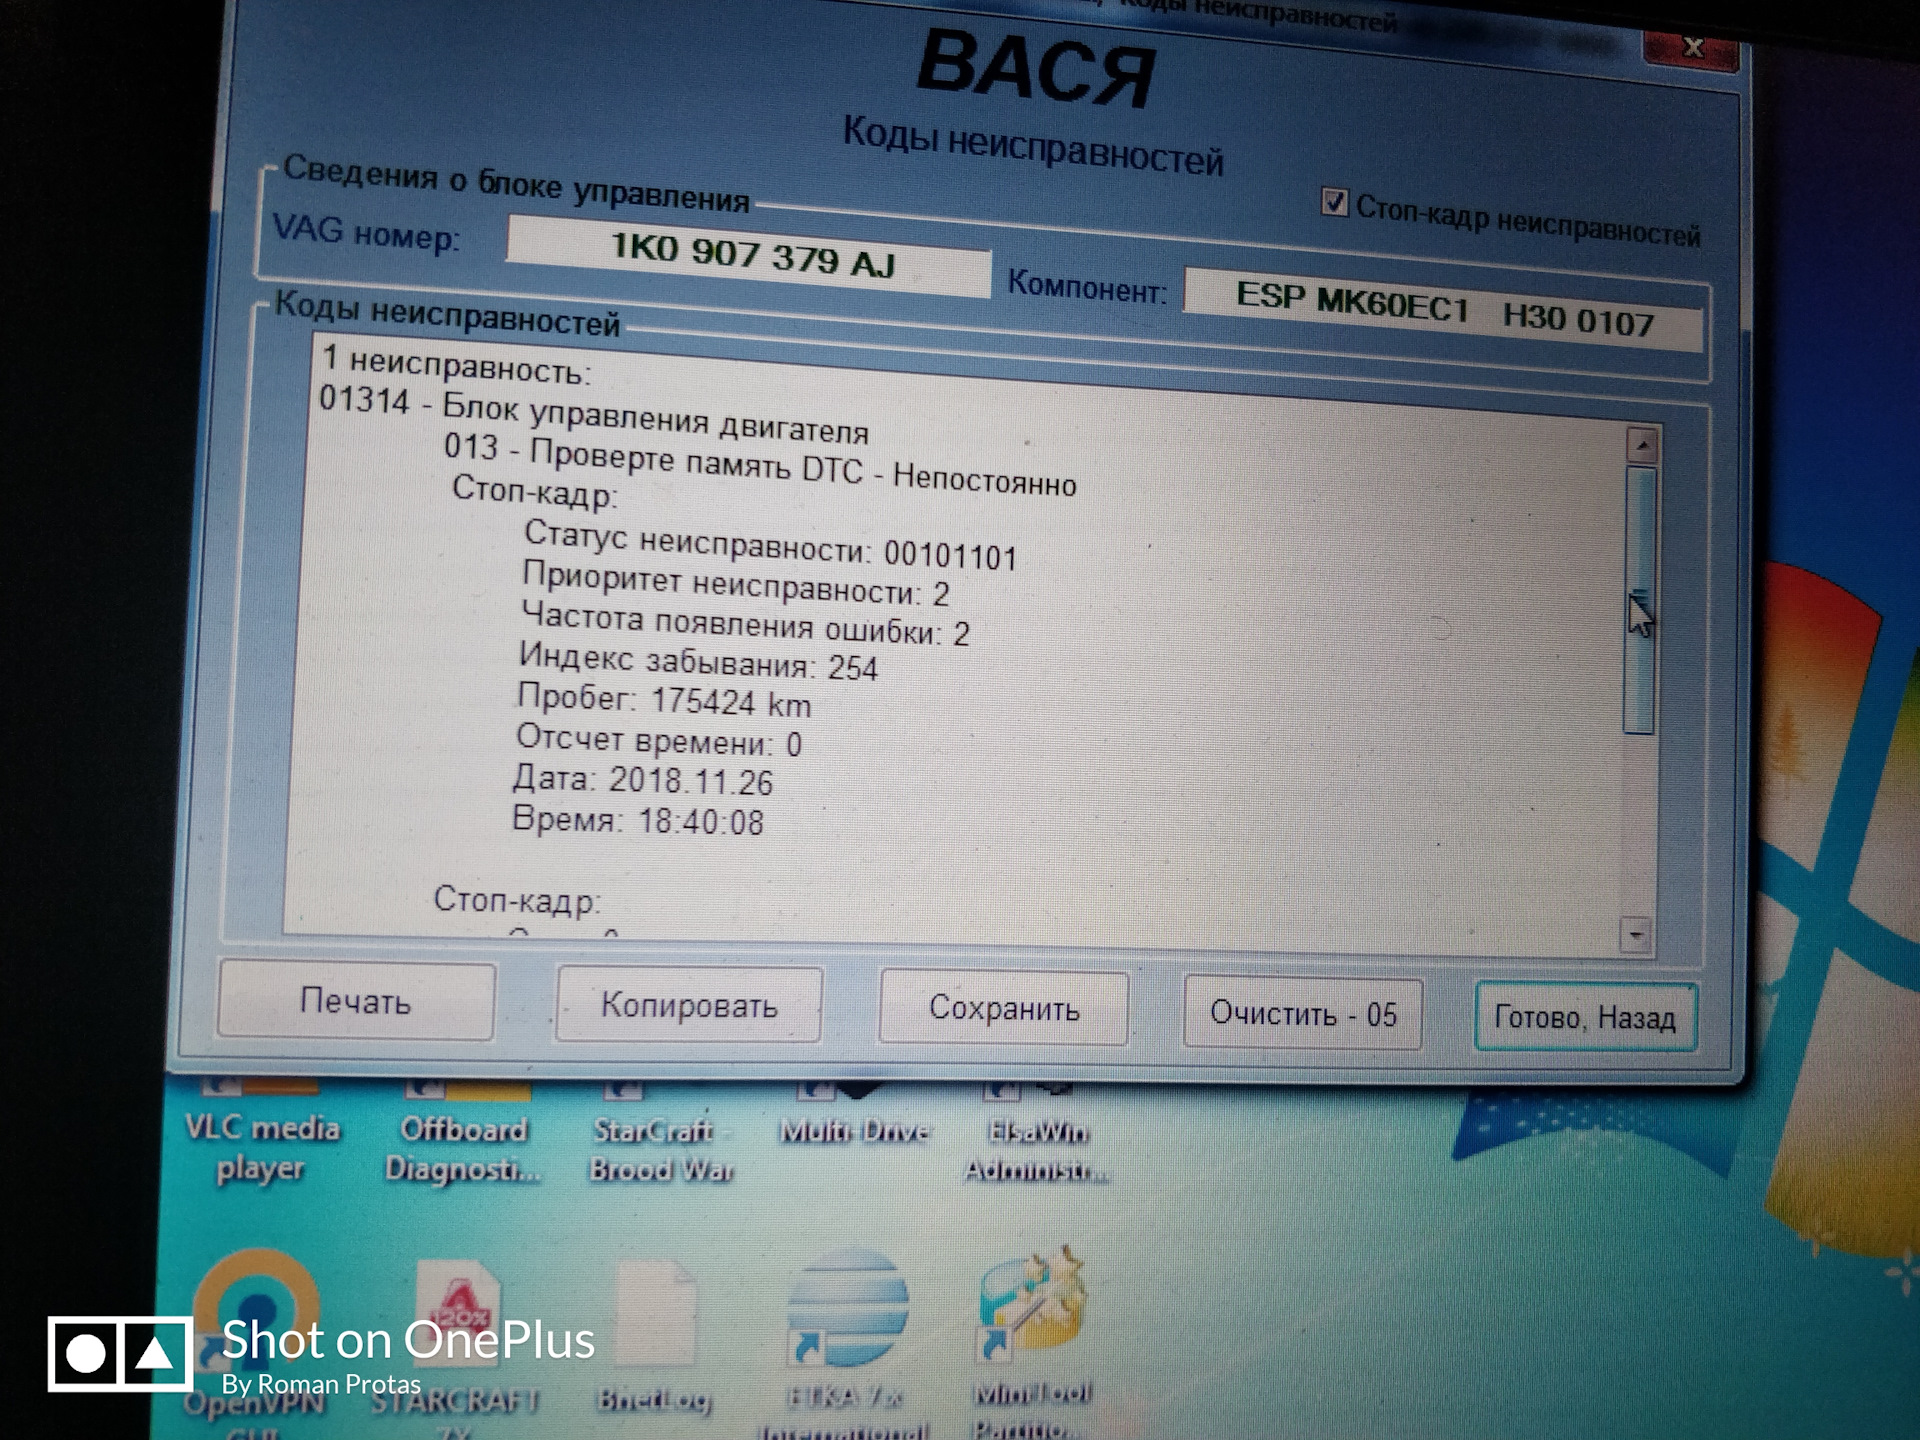Click Сохранить to save fault codes
1920x1440 pixels.
pos(1004,1008)
